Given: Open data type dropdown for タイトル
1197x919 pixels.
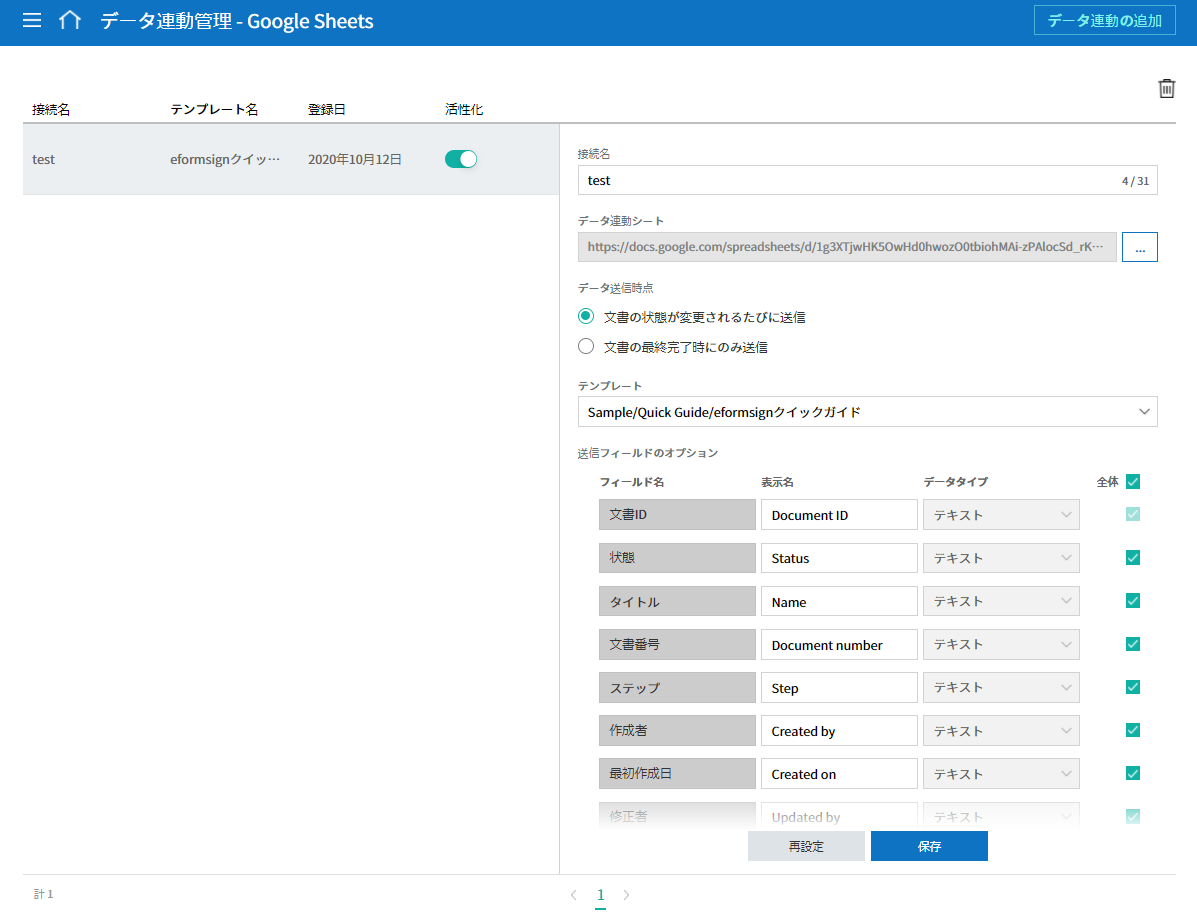Looking at the screenshot, I should 1001,601.
